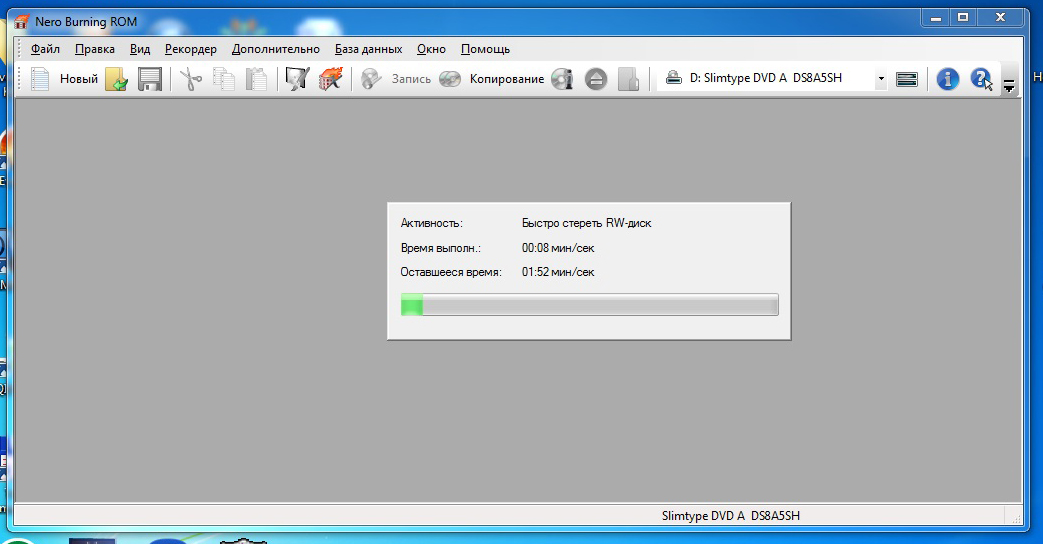Viewport: 1043px width, 544px height.
Task: Click the Choose recorder drives icon
Action: (907, 79)
